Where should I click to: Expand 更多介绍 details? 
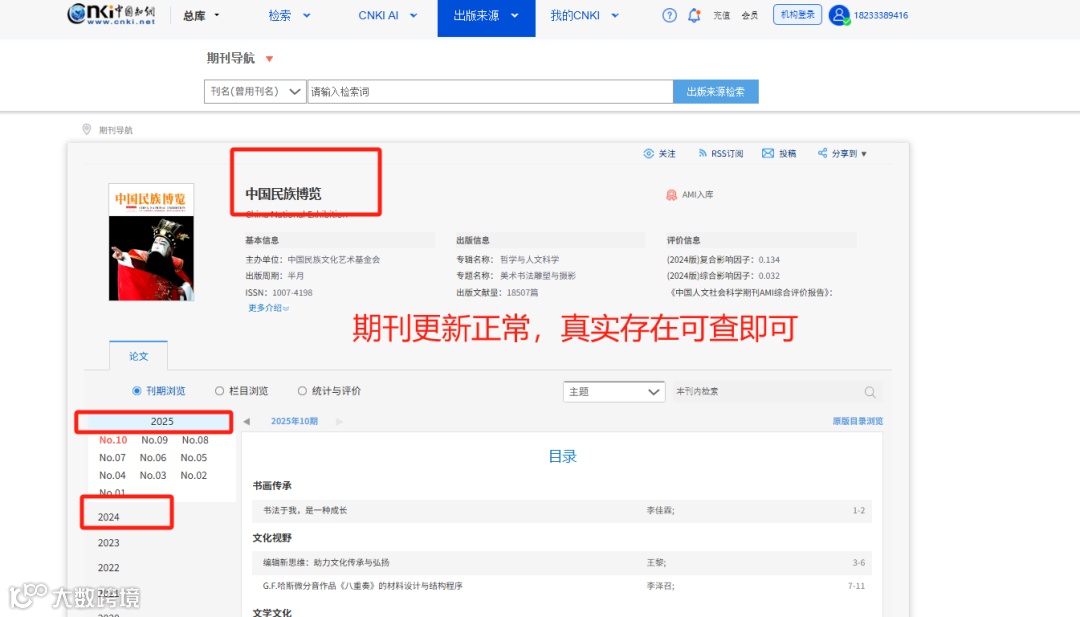tap(269, 308)
